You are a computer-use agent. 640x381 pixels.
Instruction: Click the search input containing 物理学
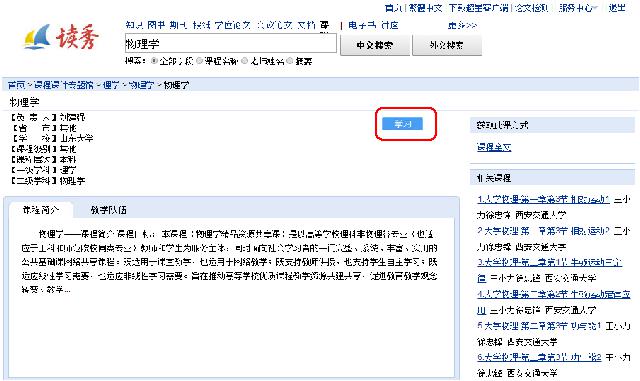click(x=231, y=44)
